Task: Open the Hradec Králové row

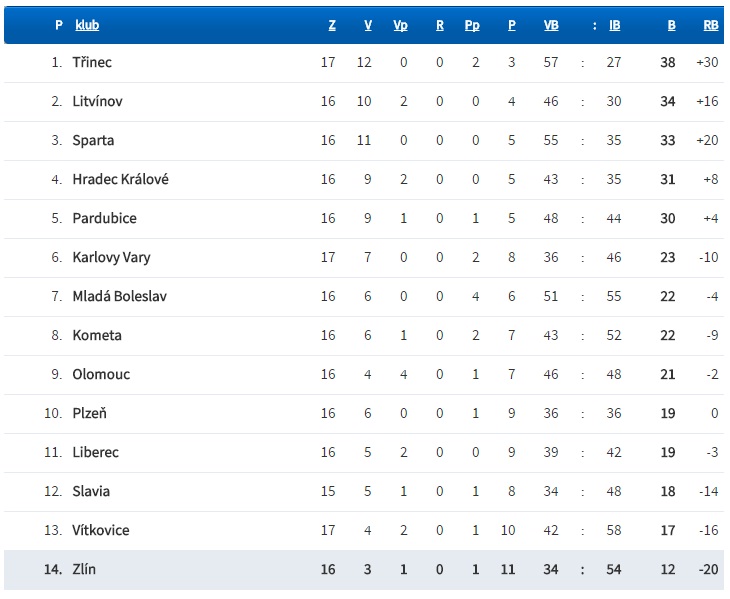Action: pos(364,180)
